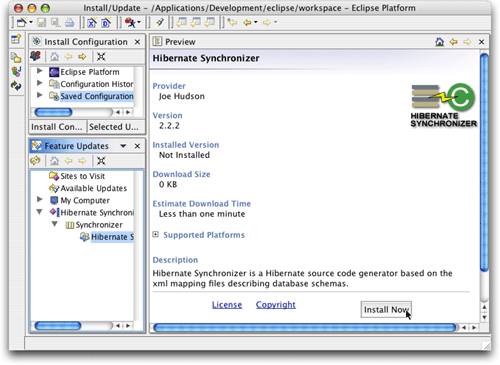Click the toolbar icon with the D document
The width and height of the screenshot is (500, 365).
[x=106, y=22]
